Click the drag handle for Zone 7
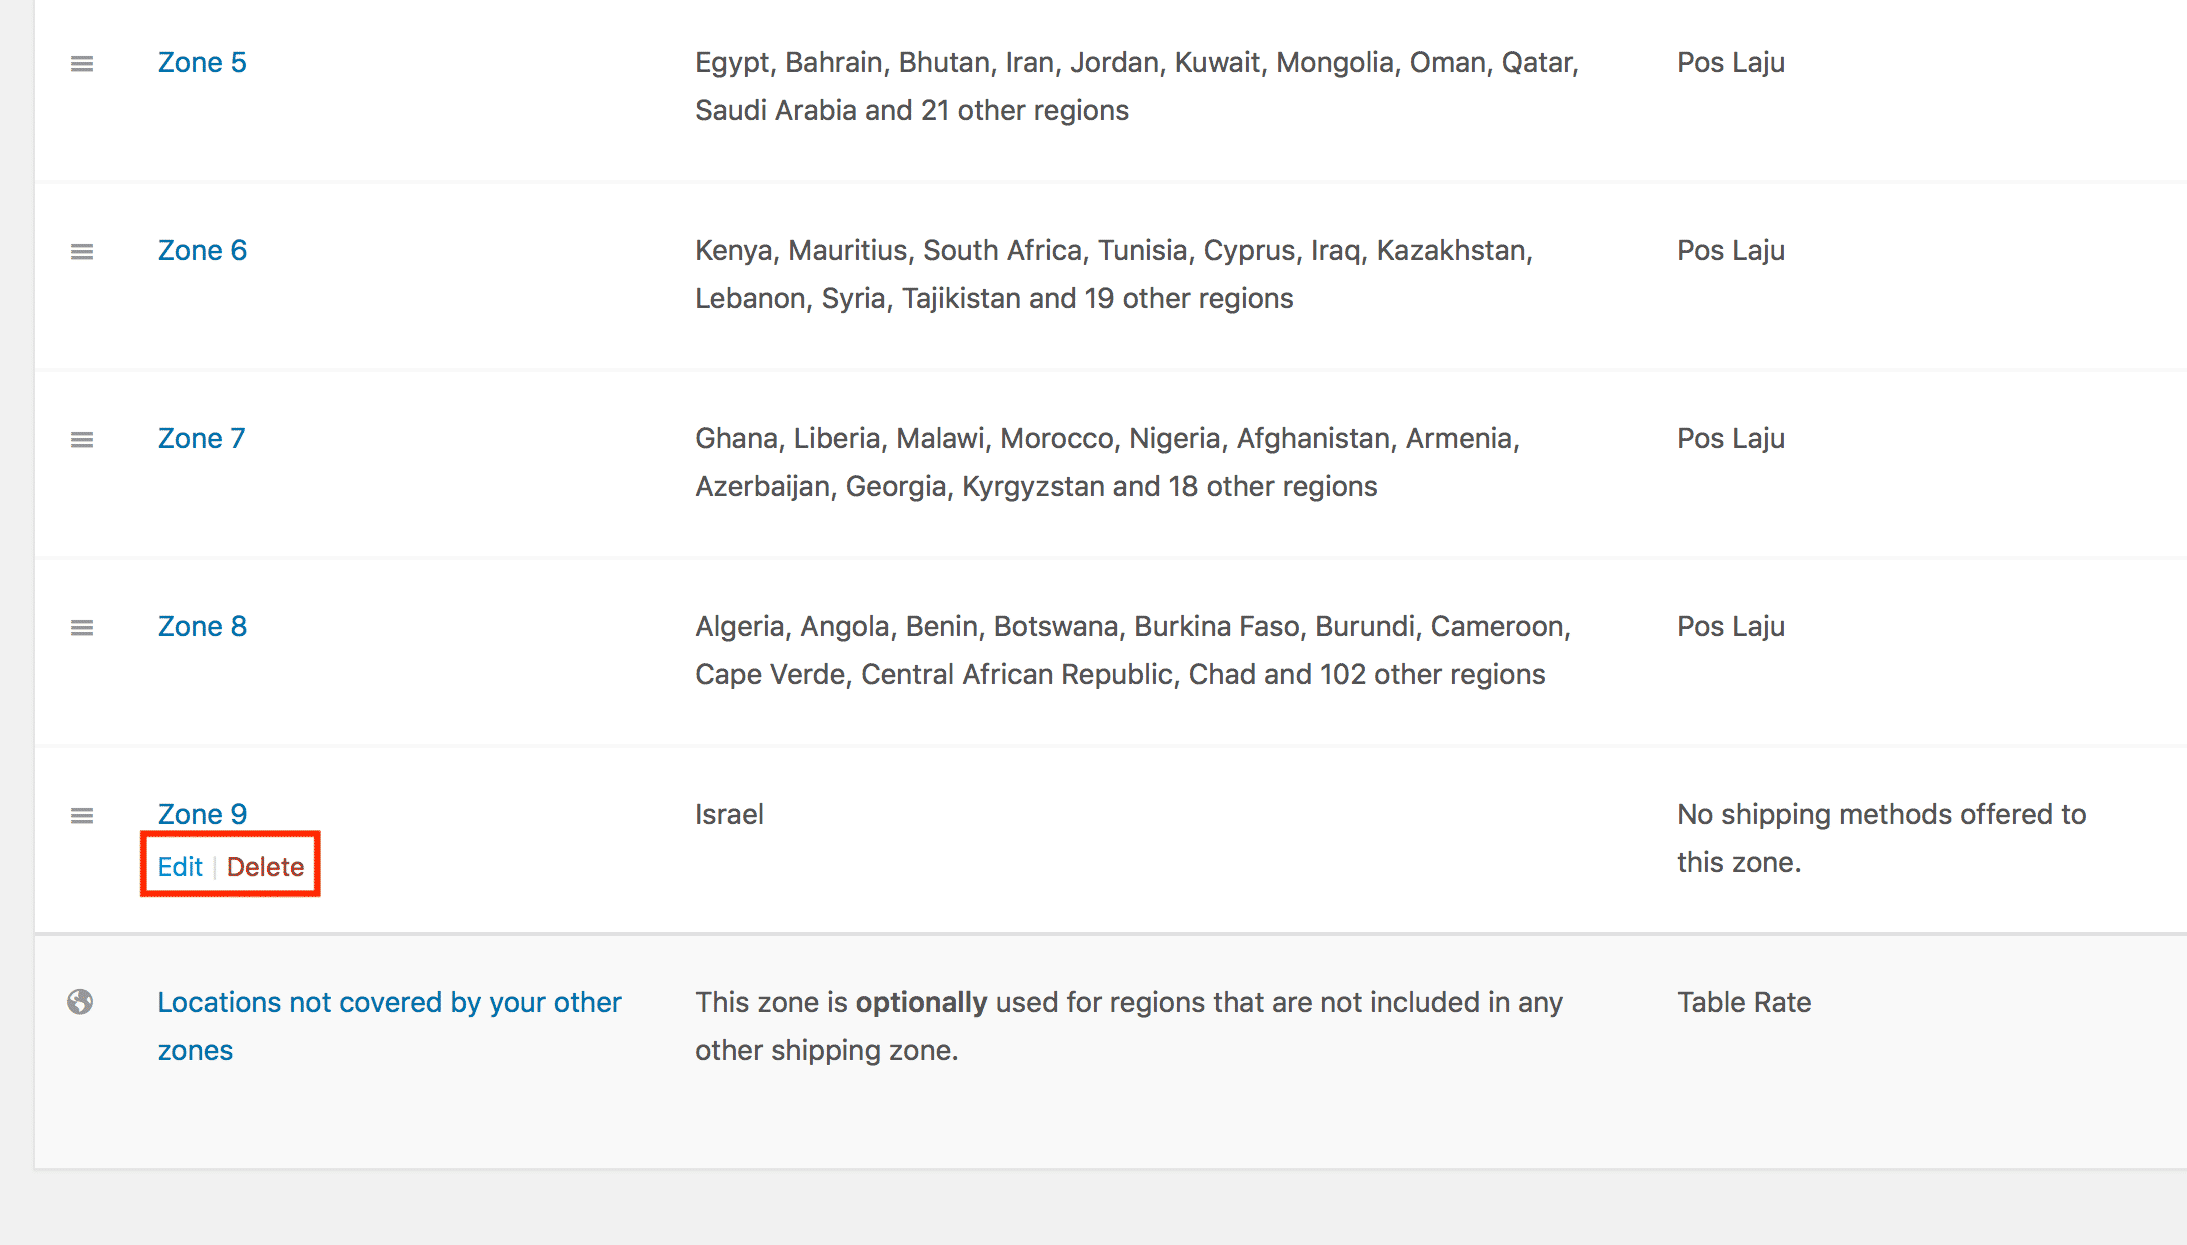Viewport: 2187px width, 1245px height. tap(82, 440)
